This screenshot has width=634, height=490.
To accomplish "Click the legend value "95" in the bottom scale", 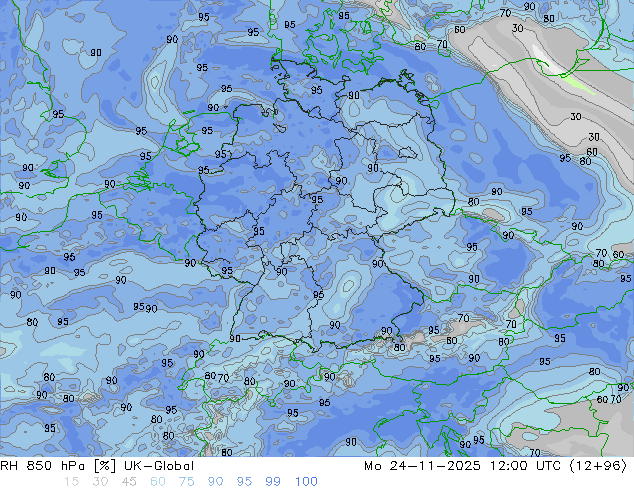I will tap(244, 482).
